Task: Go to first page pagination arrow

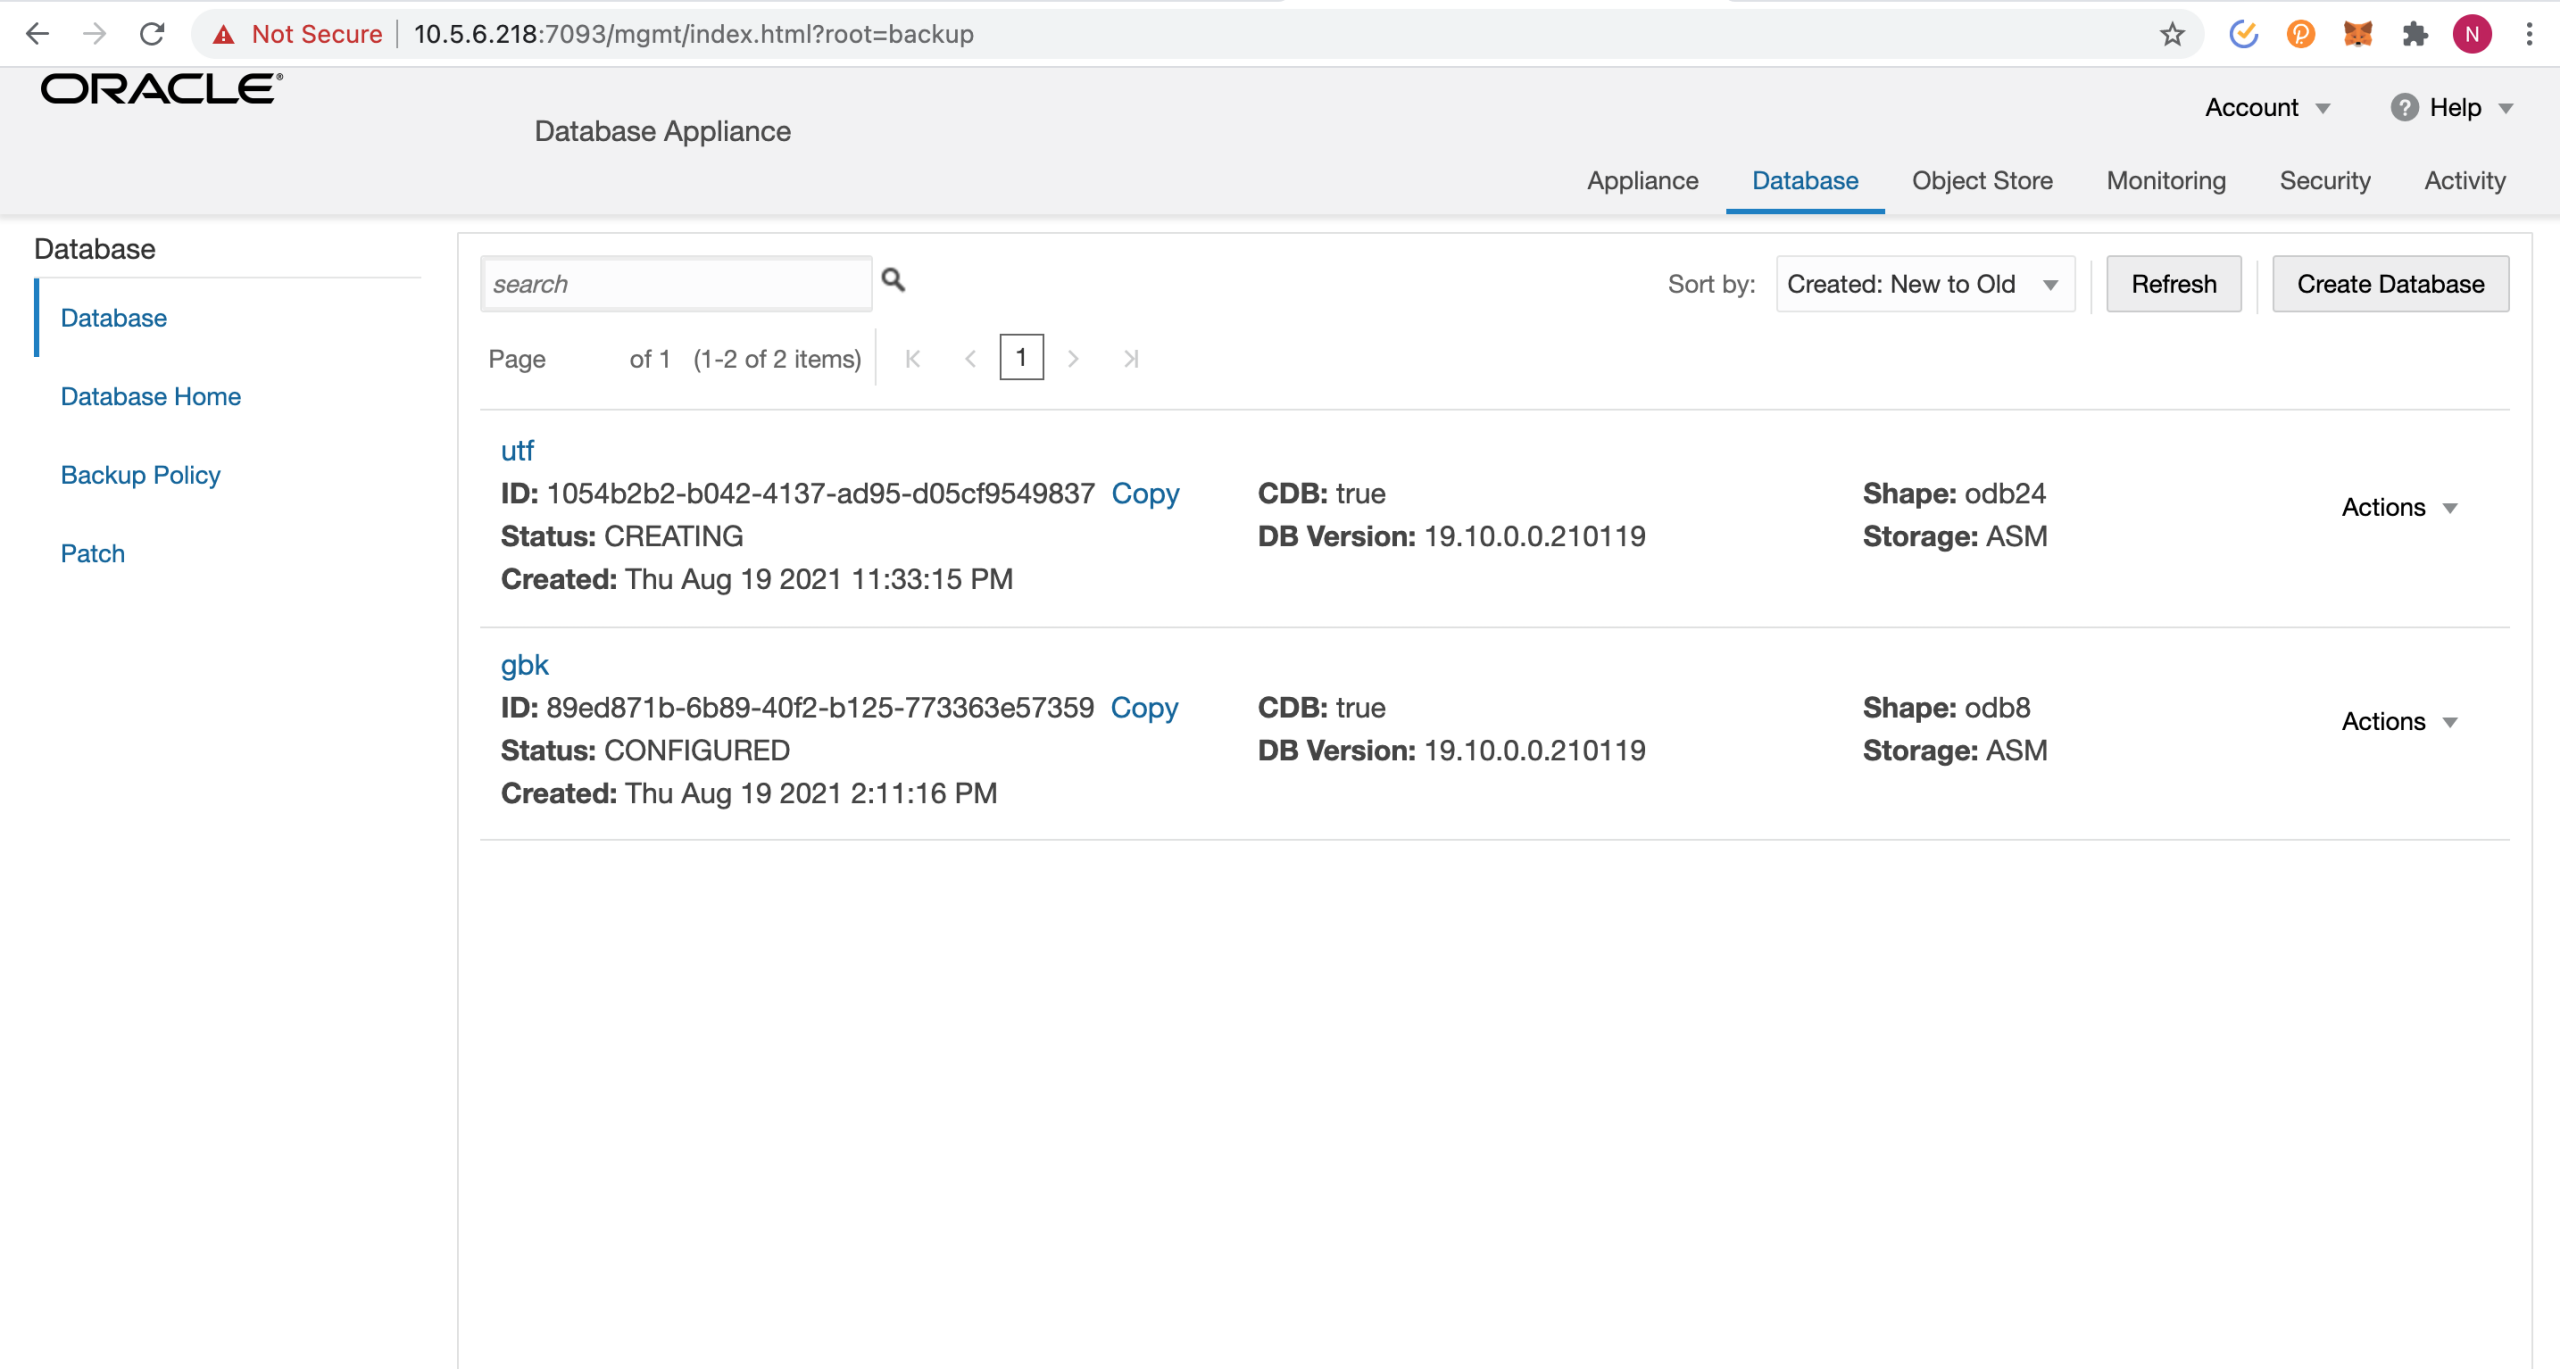Action: [x=912, y=359]
